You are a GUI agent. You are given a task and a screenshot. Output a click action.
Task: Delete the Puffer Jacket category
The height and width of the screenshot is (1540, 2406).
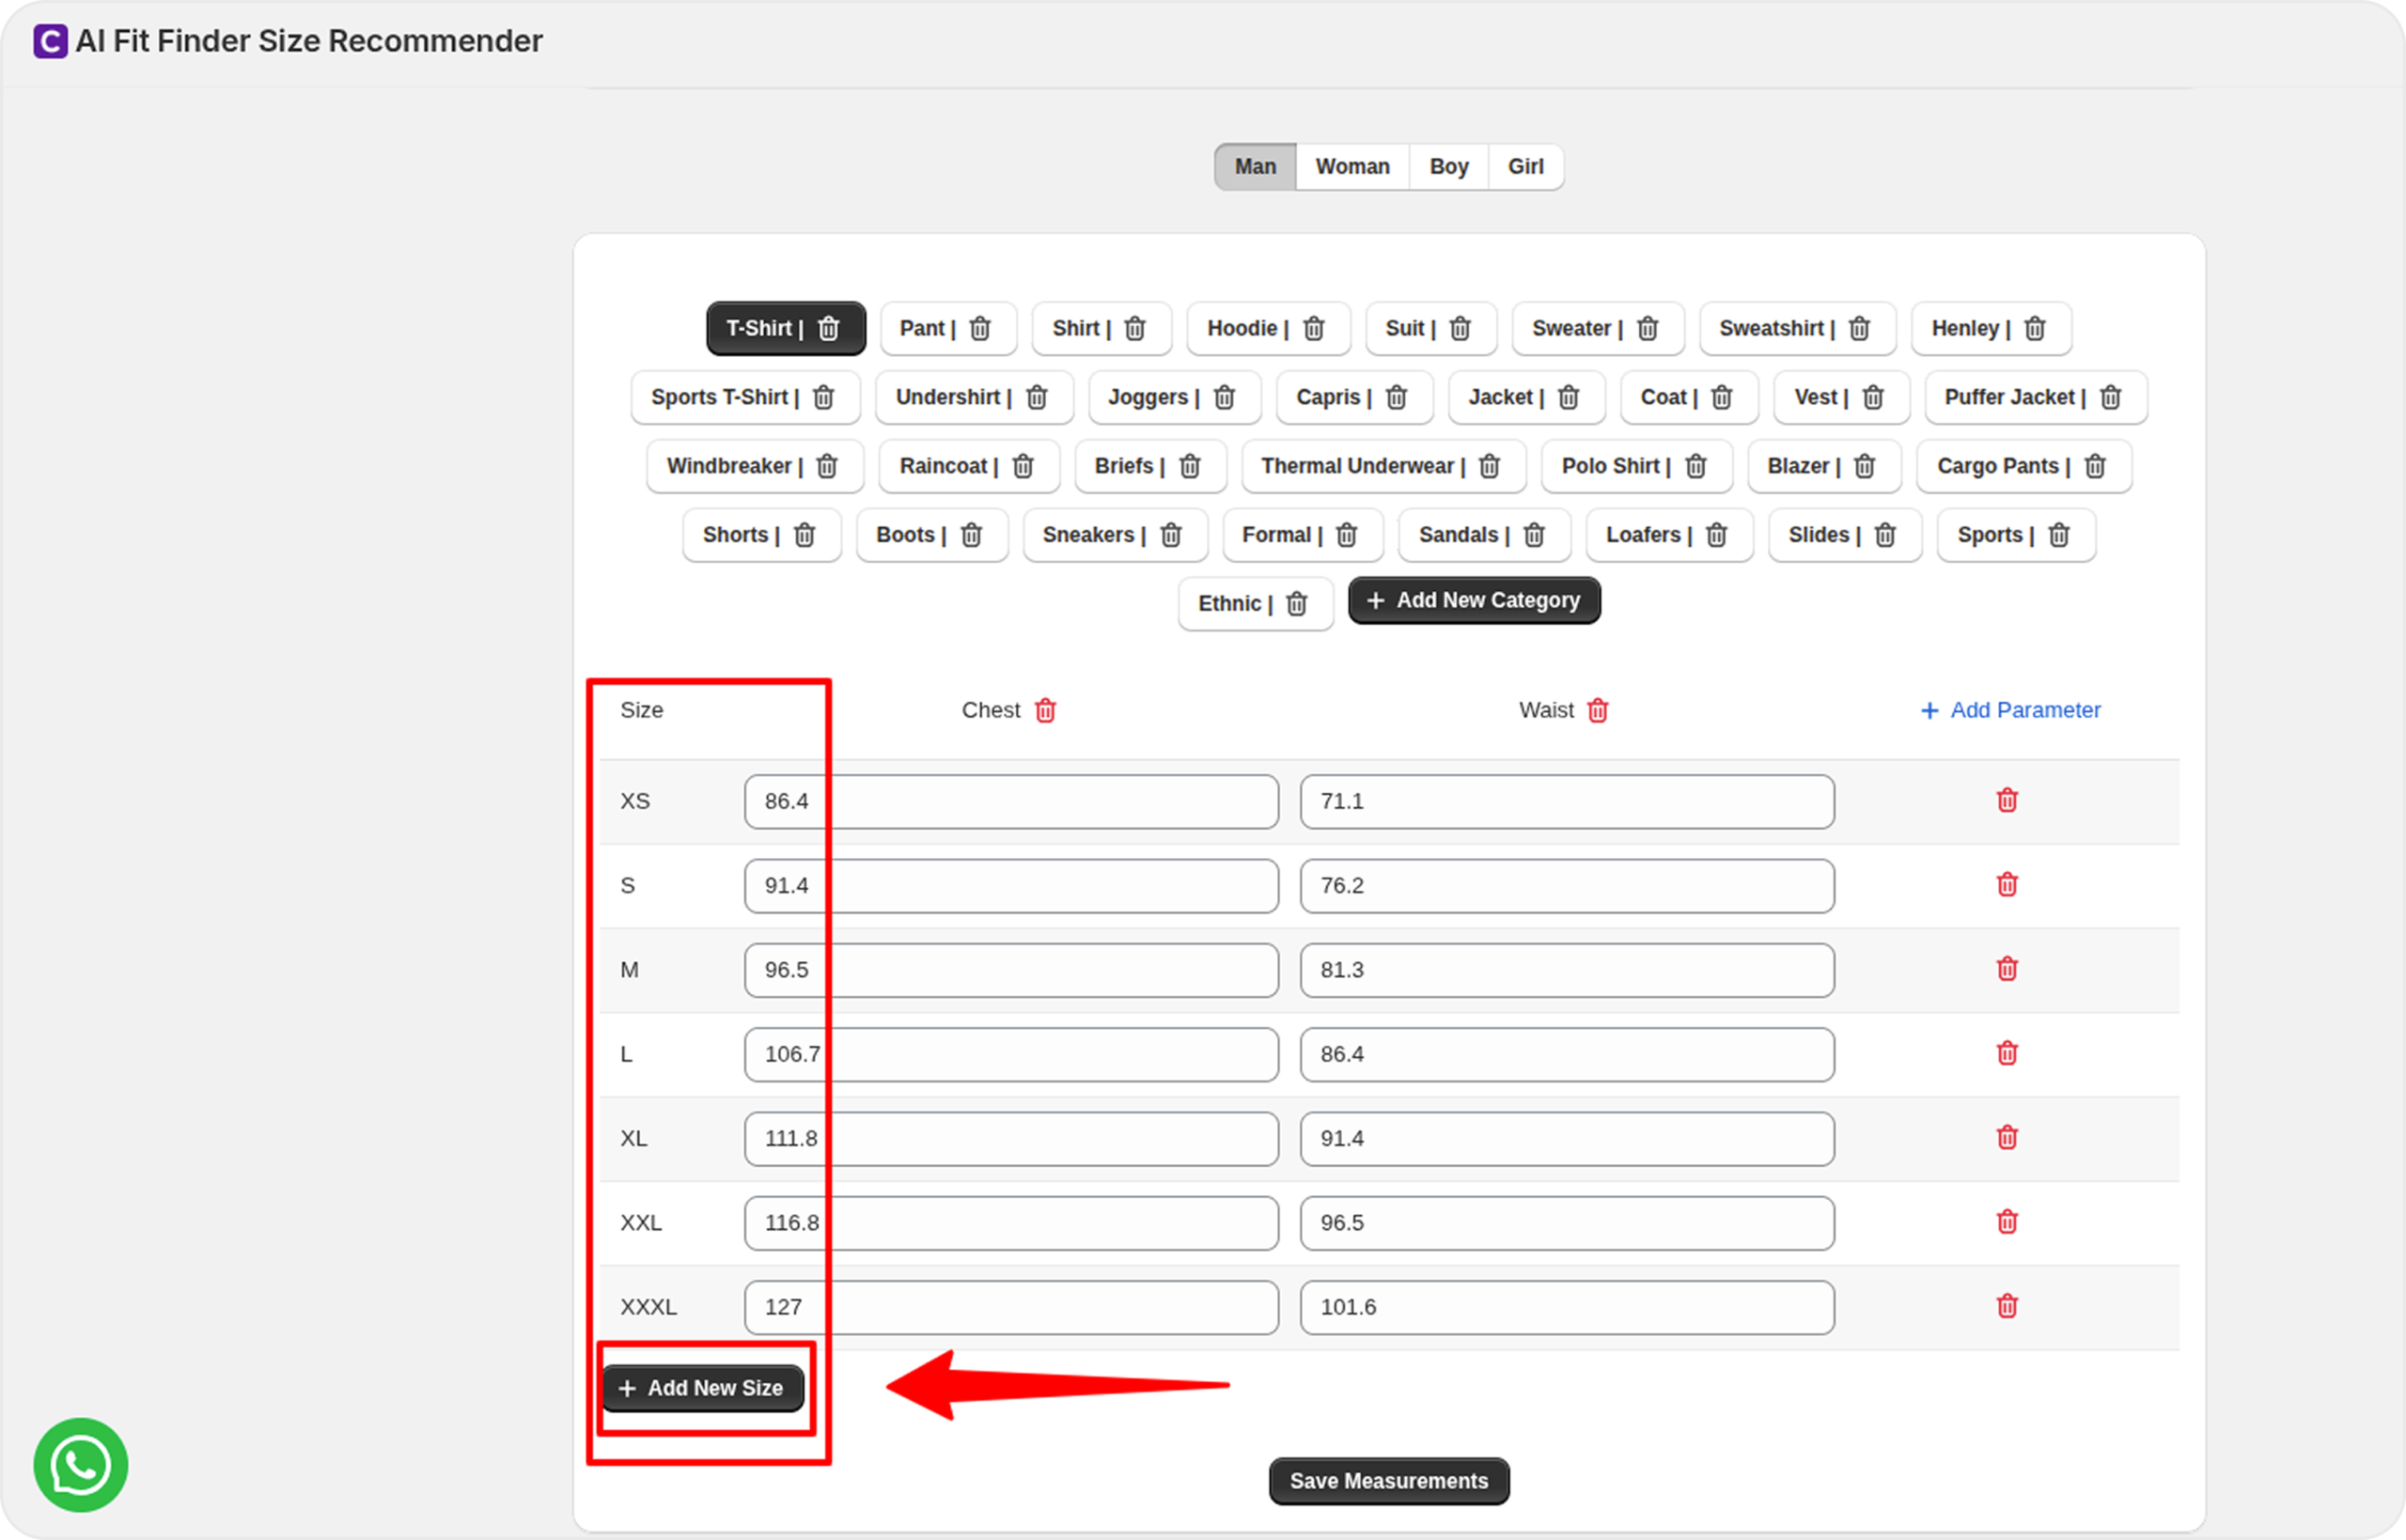coord(2110,398)
